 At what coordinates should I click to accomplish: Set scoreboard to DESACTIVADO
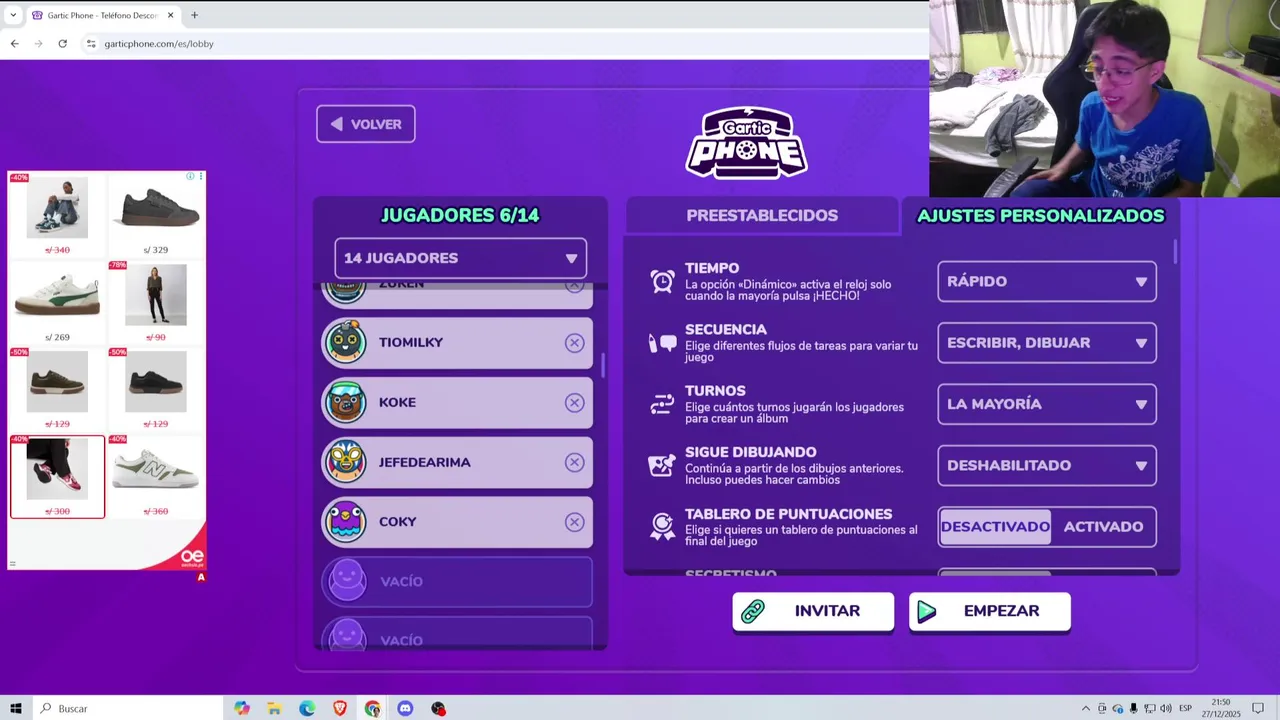pos(995,527)
